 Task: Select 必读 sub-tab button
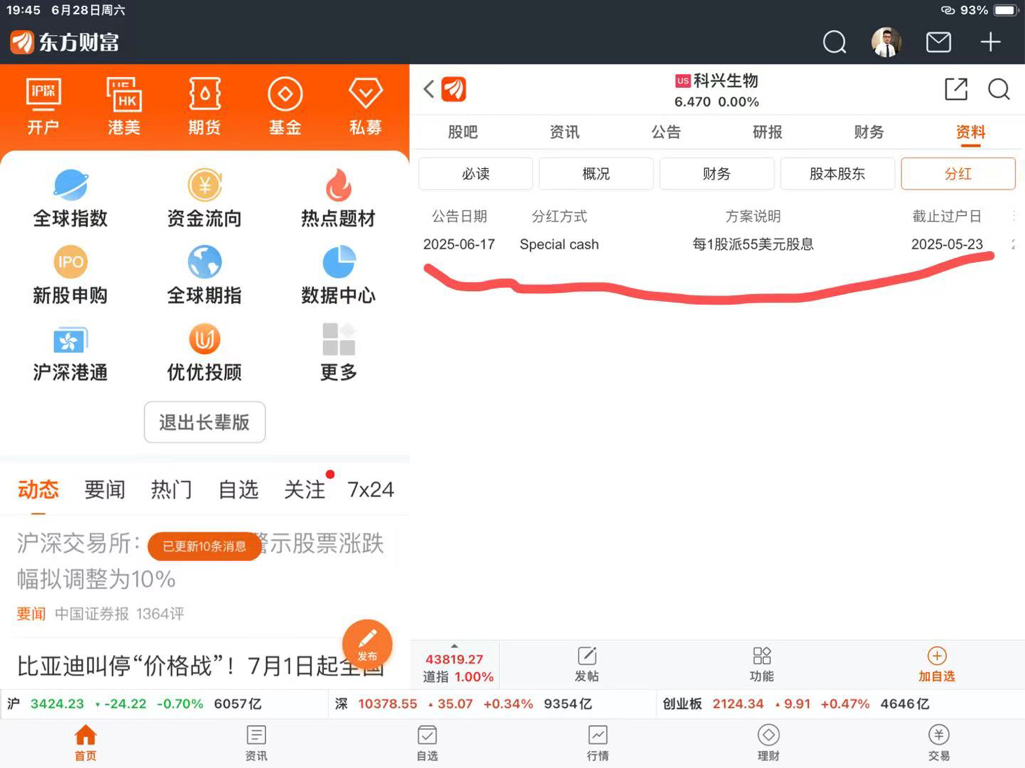(475, 174)
